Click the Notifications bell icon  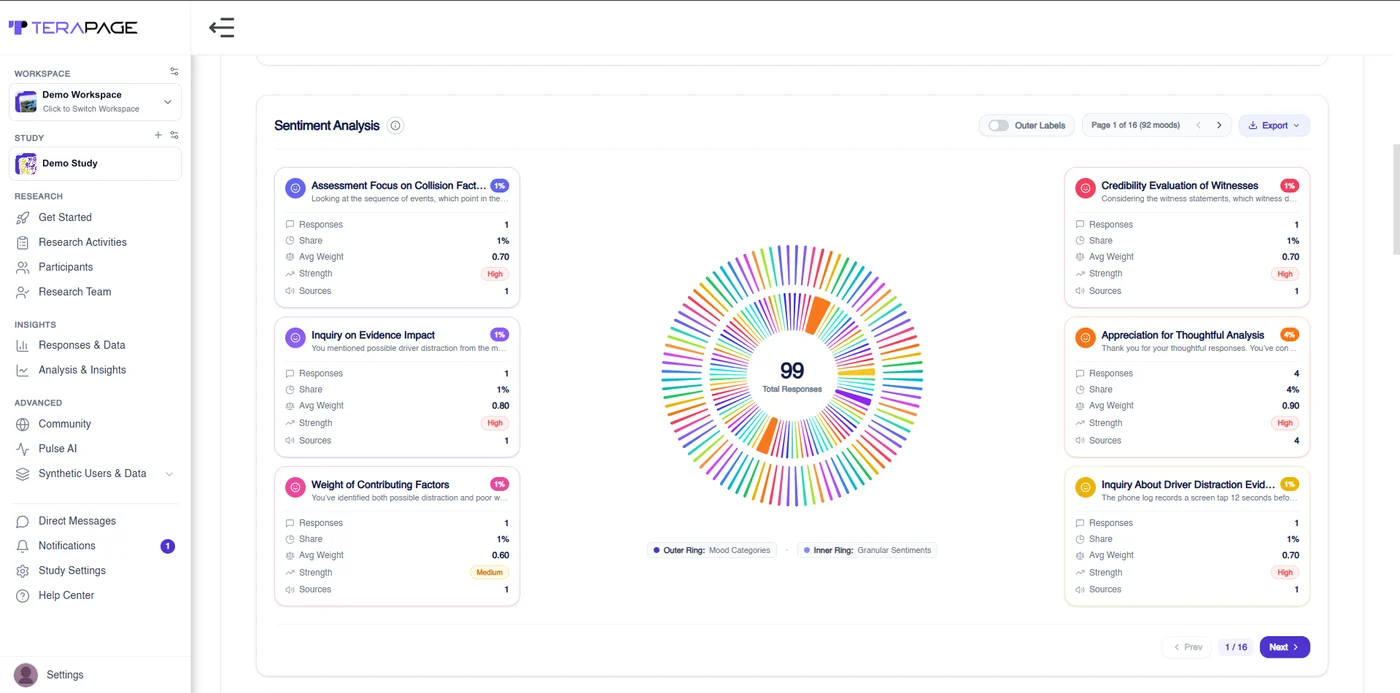click(x=22, y=546)
